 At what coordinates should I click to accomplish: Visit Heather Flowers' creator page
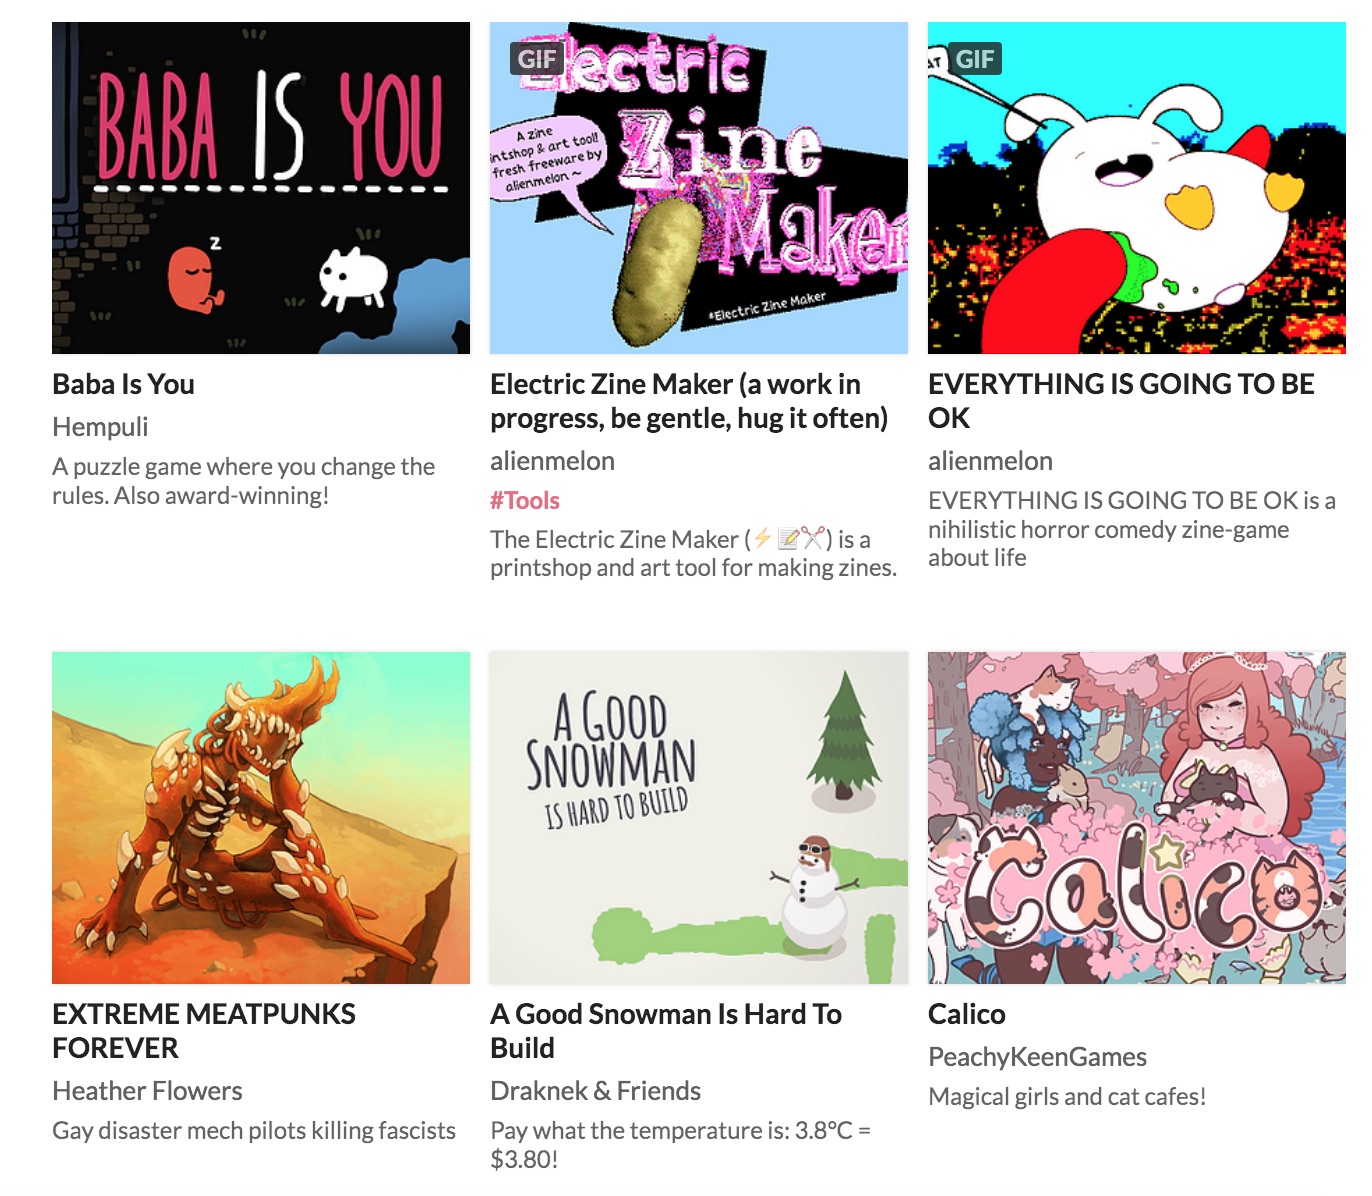pos(147,1091)
